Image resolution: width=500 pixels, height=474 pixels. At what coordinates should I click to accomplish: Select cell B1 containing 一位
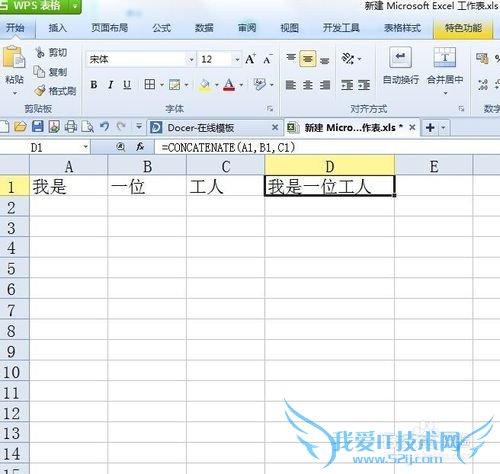click(147, 186)
